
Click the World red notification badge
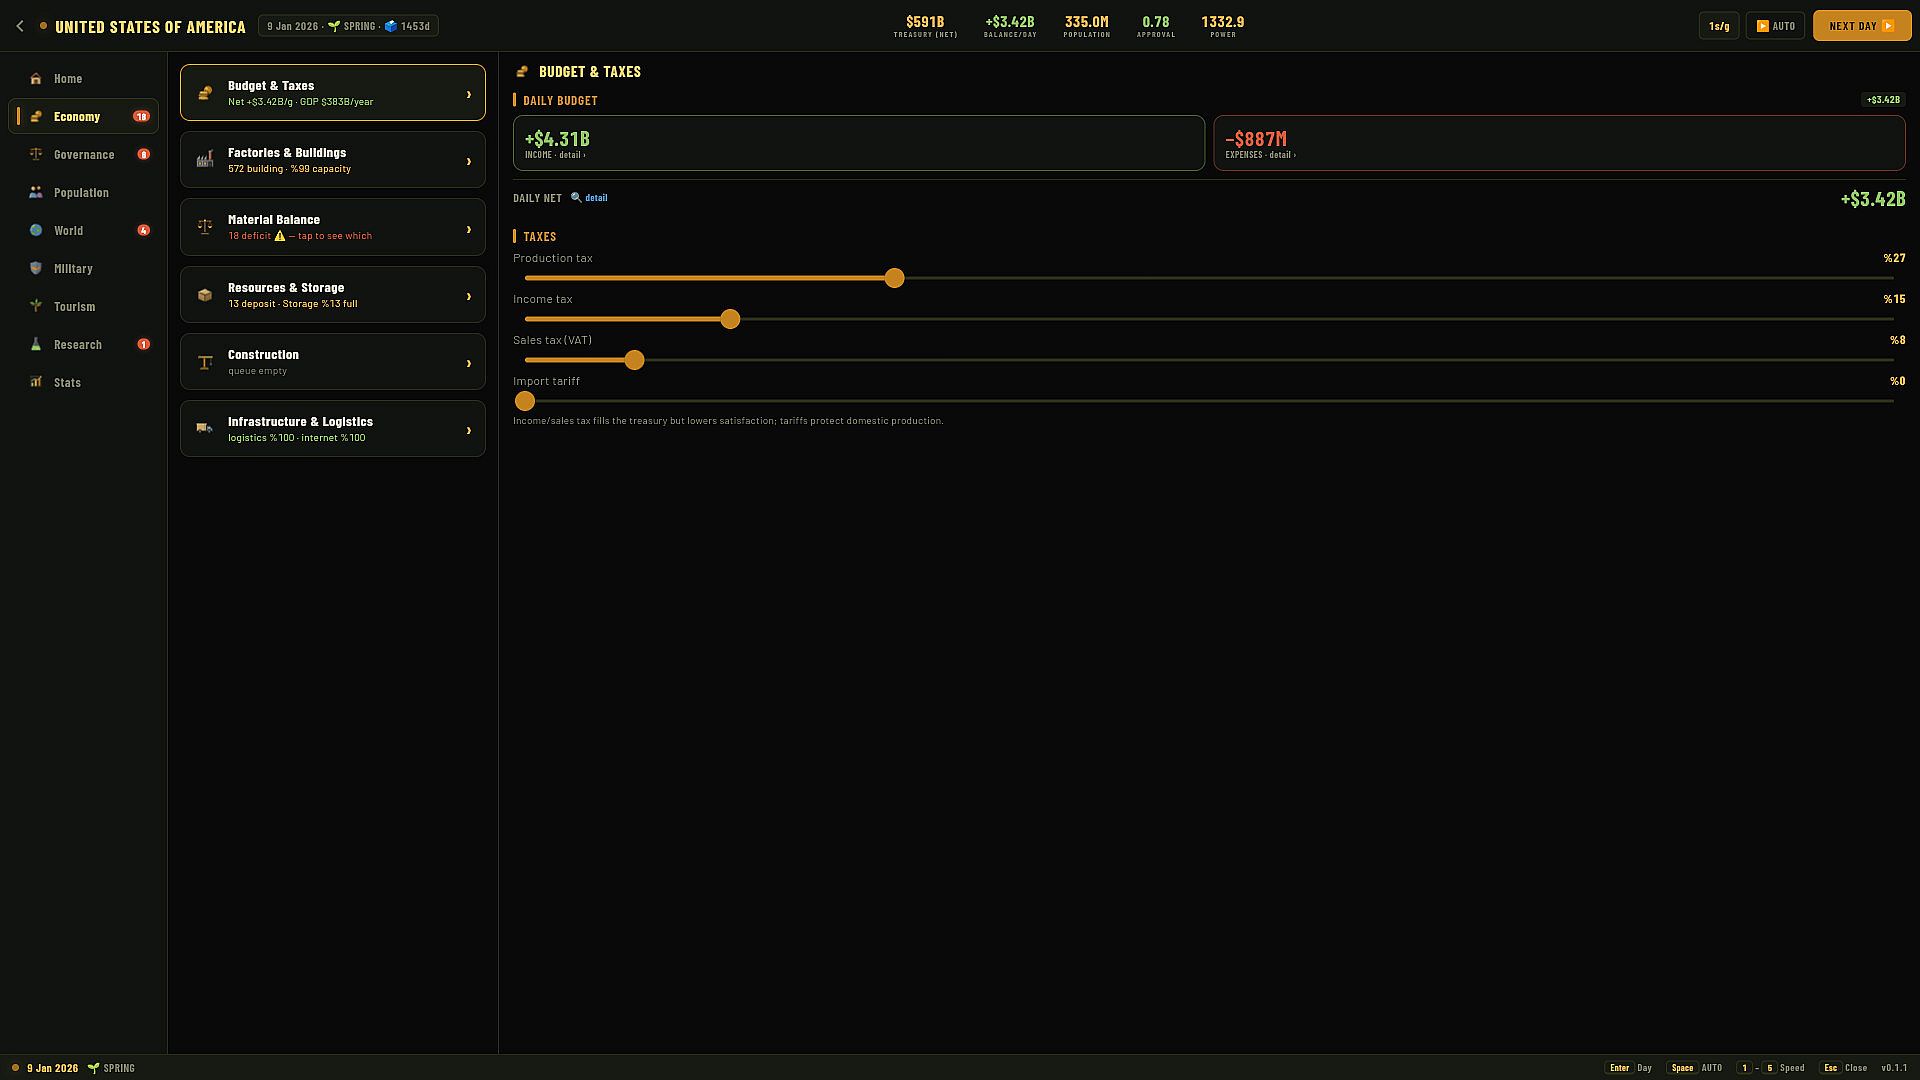(144, 231)
